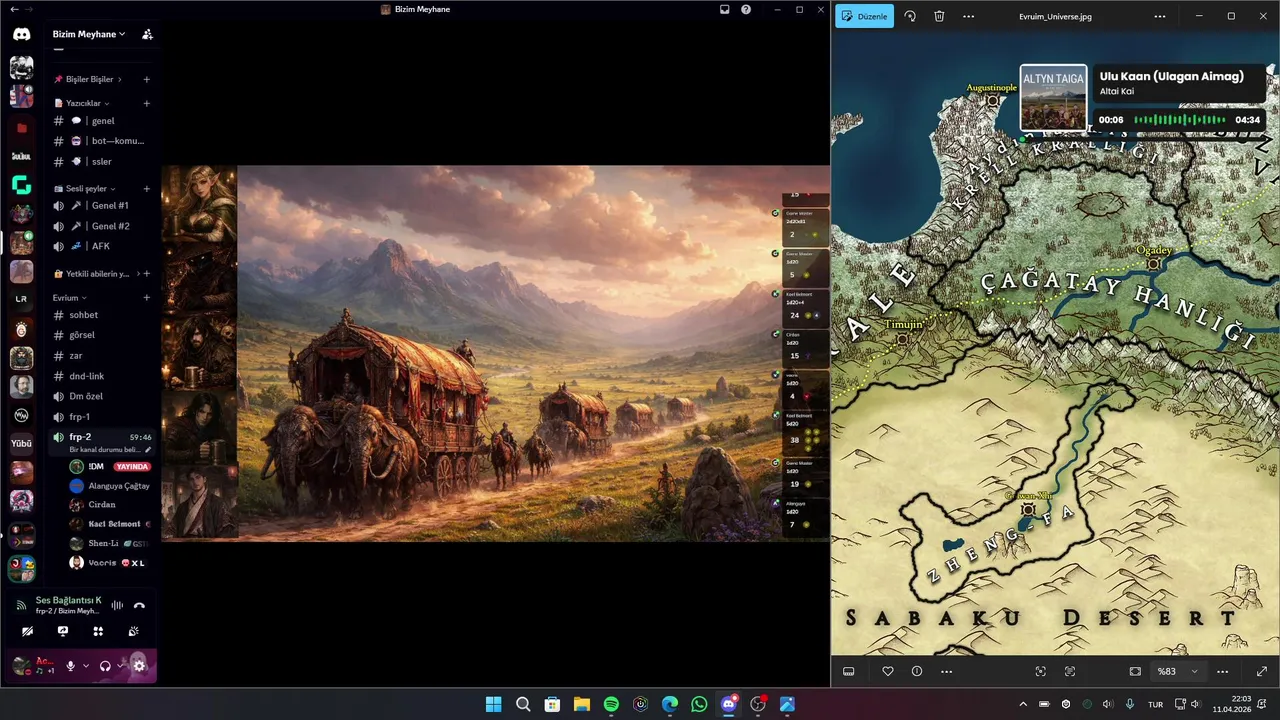1280x720 pixels.
Task: Open the dnd-link channel
Action: pos(102,376)
